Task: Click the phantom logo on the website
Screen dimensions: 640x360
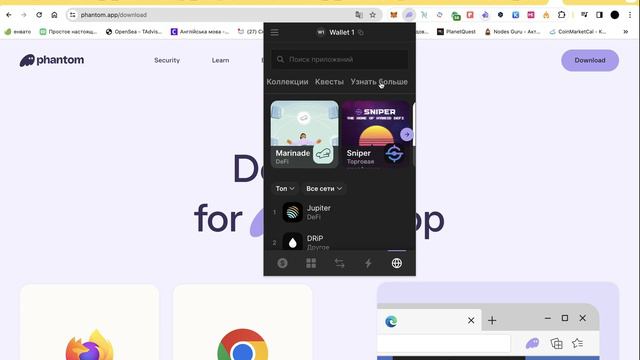Action: [52, 60]
